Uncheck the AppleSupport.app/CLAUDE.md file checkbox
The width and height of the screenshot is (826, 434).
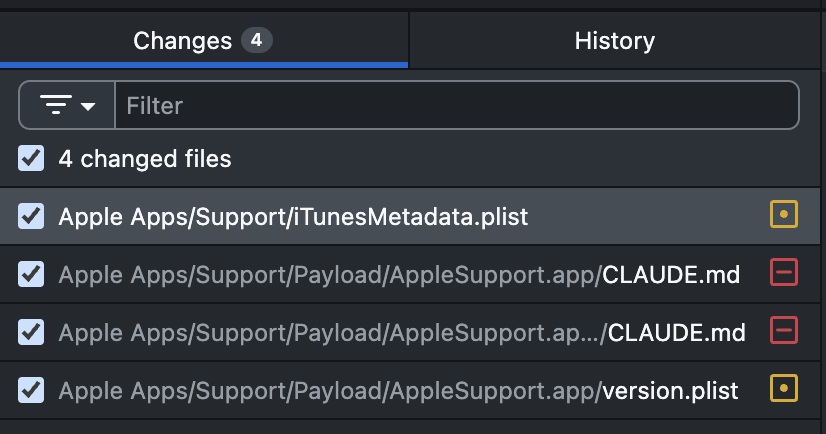pos(31,274)
